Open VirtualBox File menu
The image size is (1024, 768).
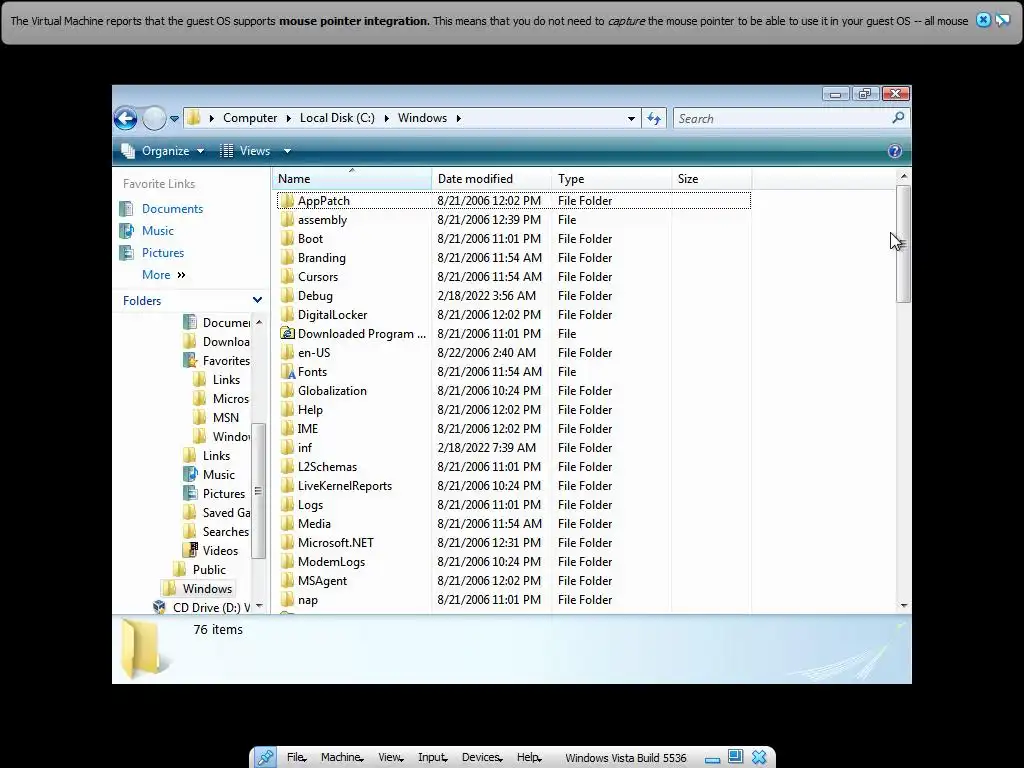296,757
